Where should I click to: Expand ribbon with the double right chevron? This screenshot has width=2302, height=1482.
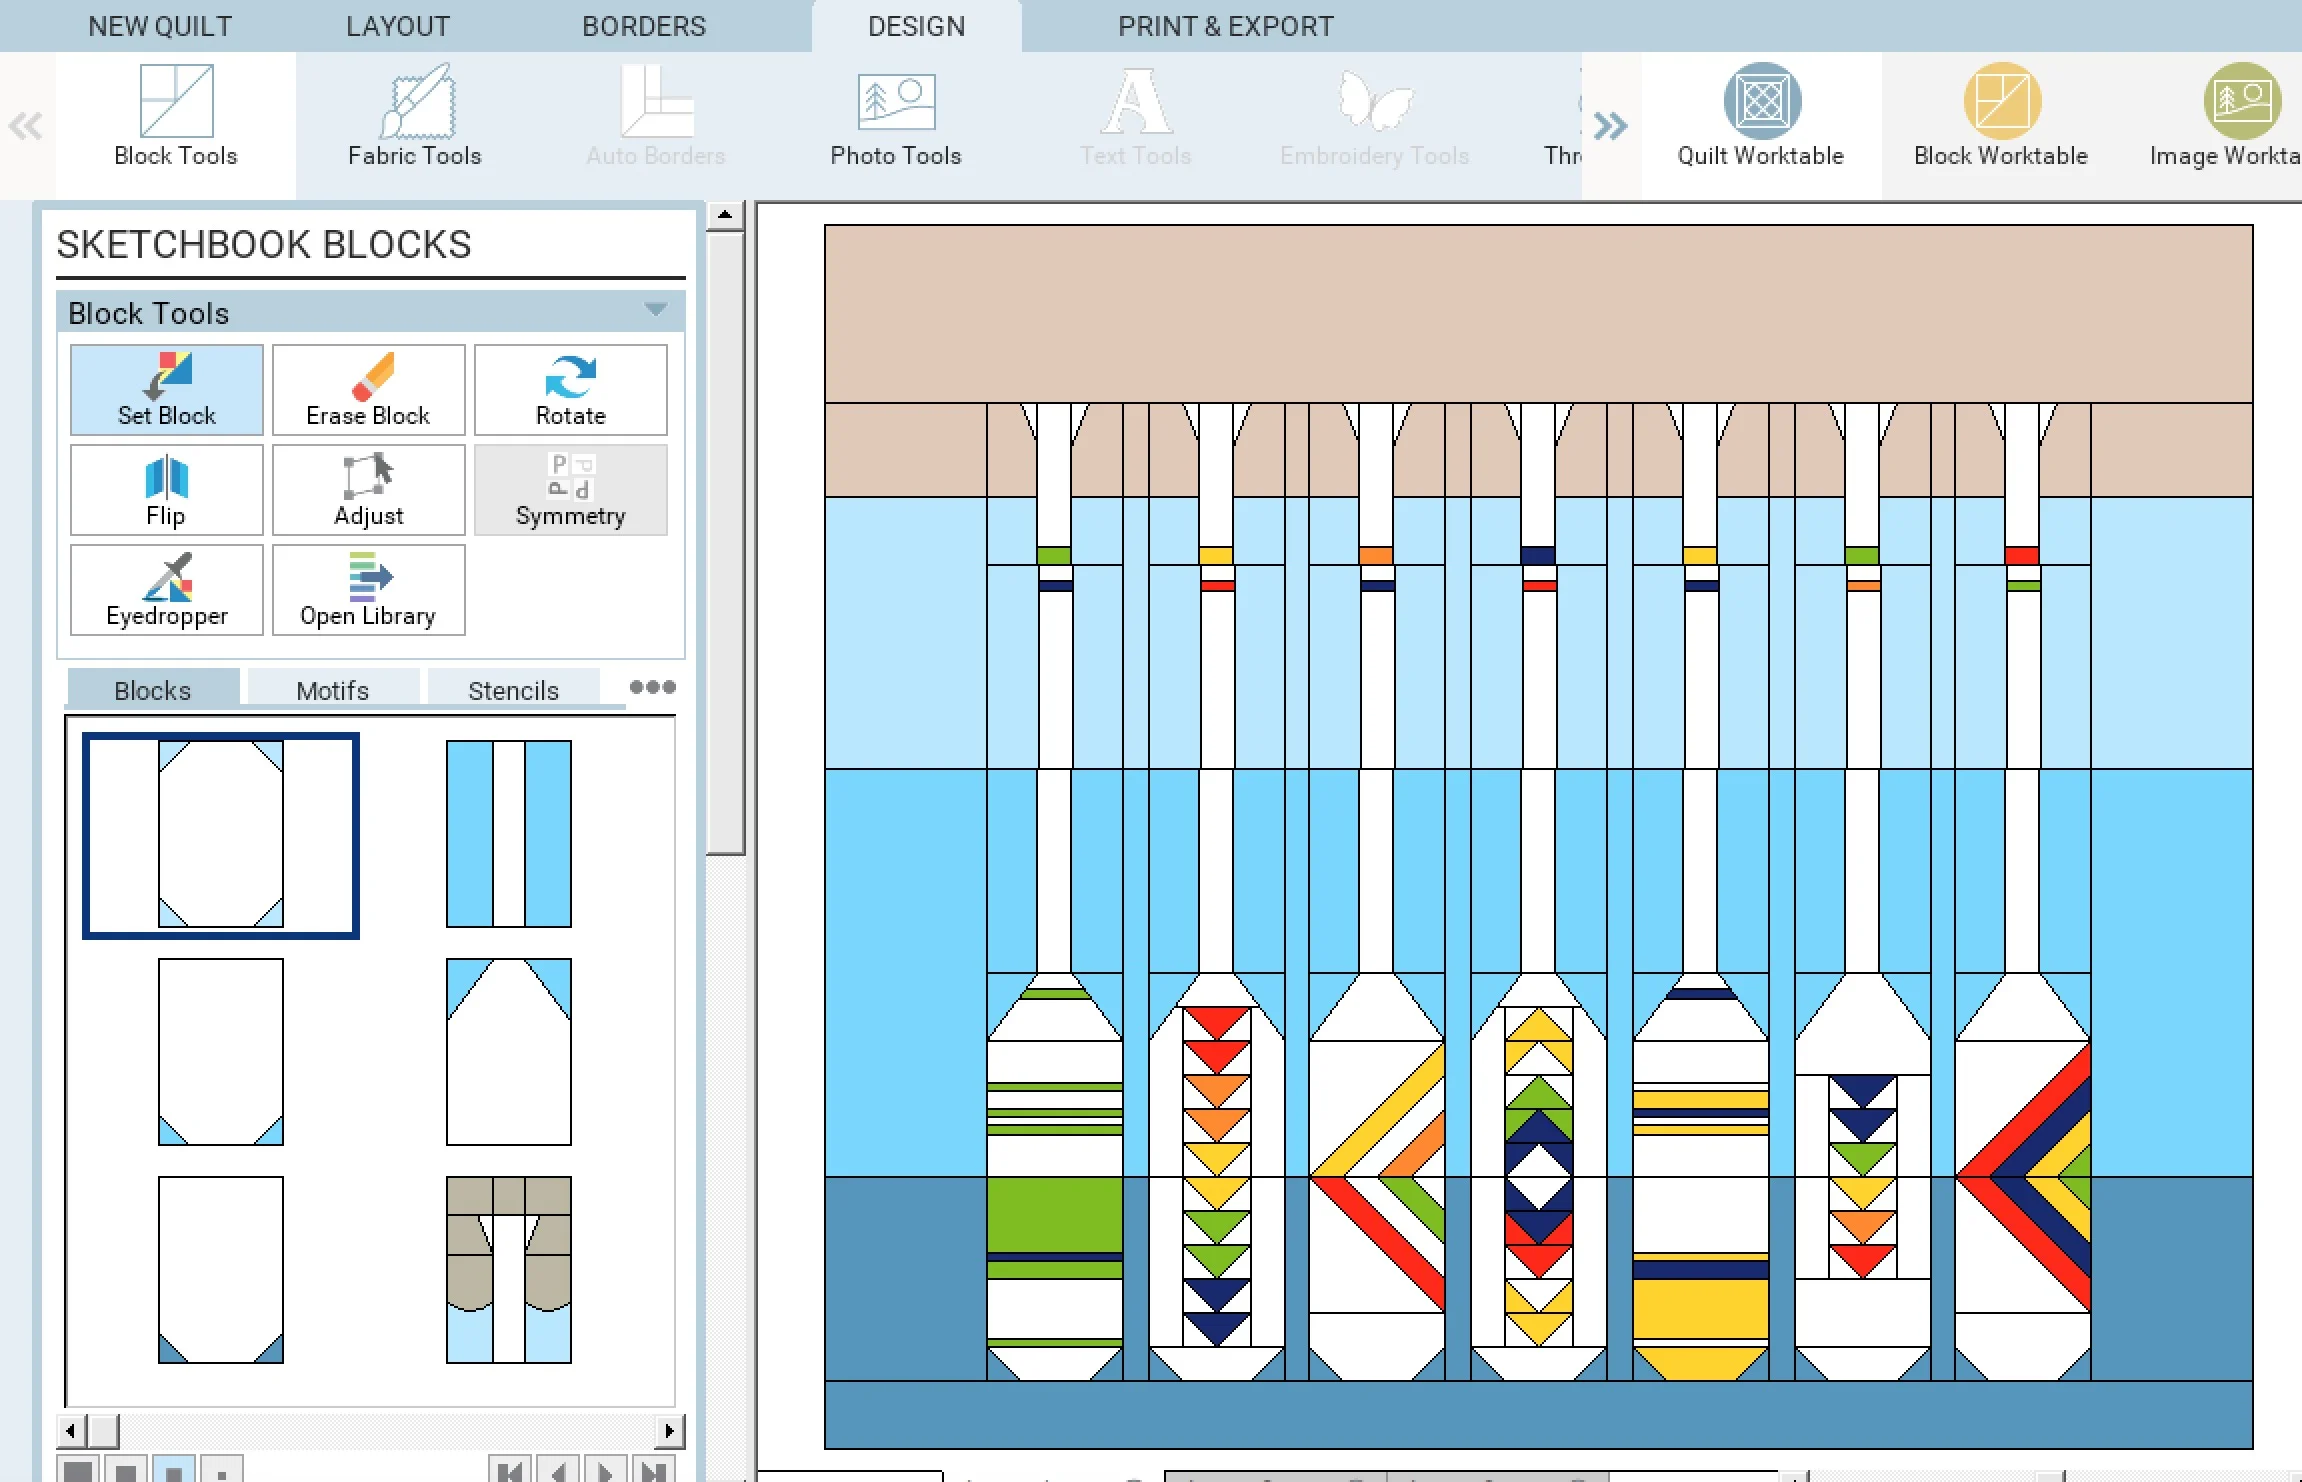click(1610, 126)
